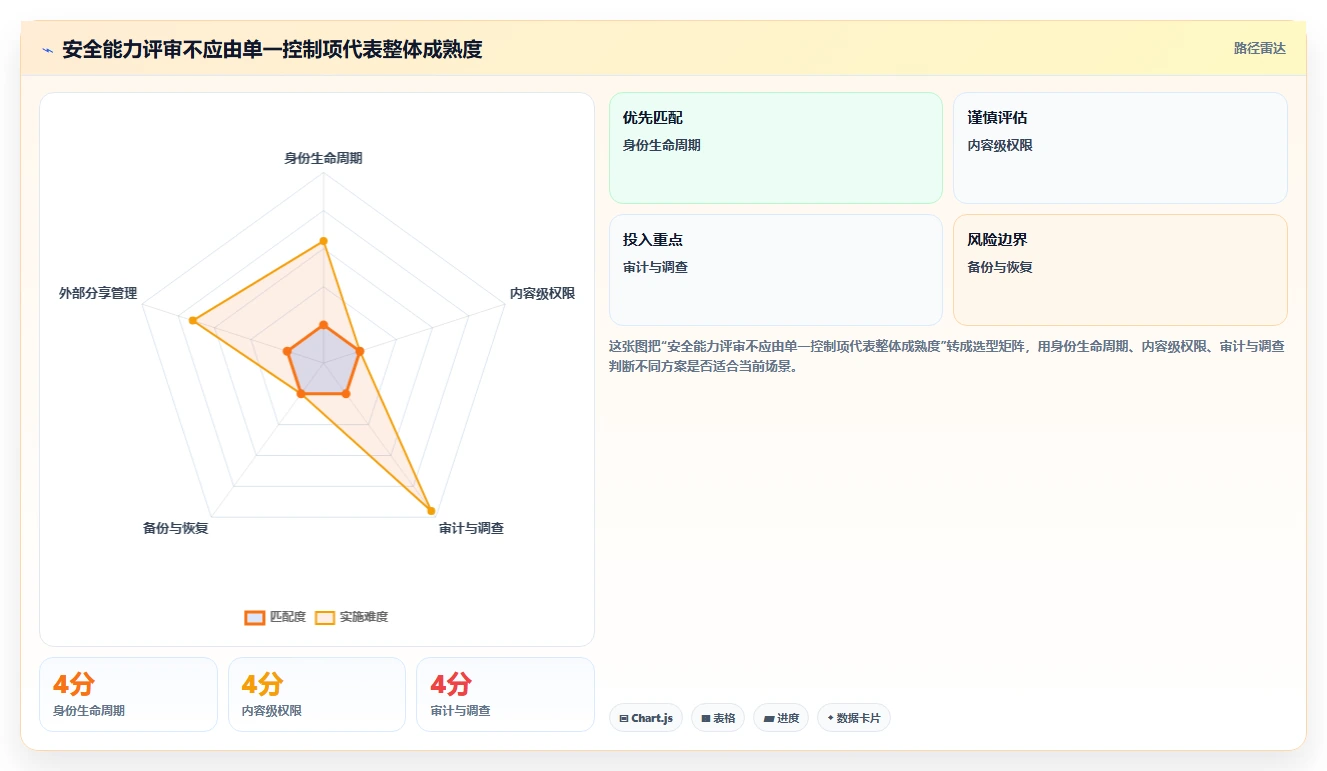Click the lightning icon beside the page title

pos(48,50)
